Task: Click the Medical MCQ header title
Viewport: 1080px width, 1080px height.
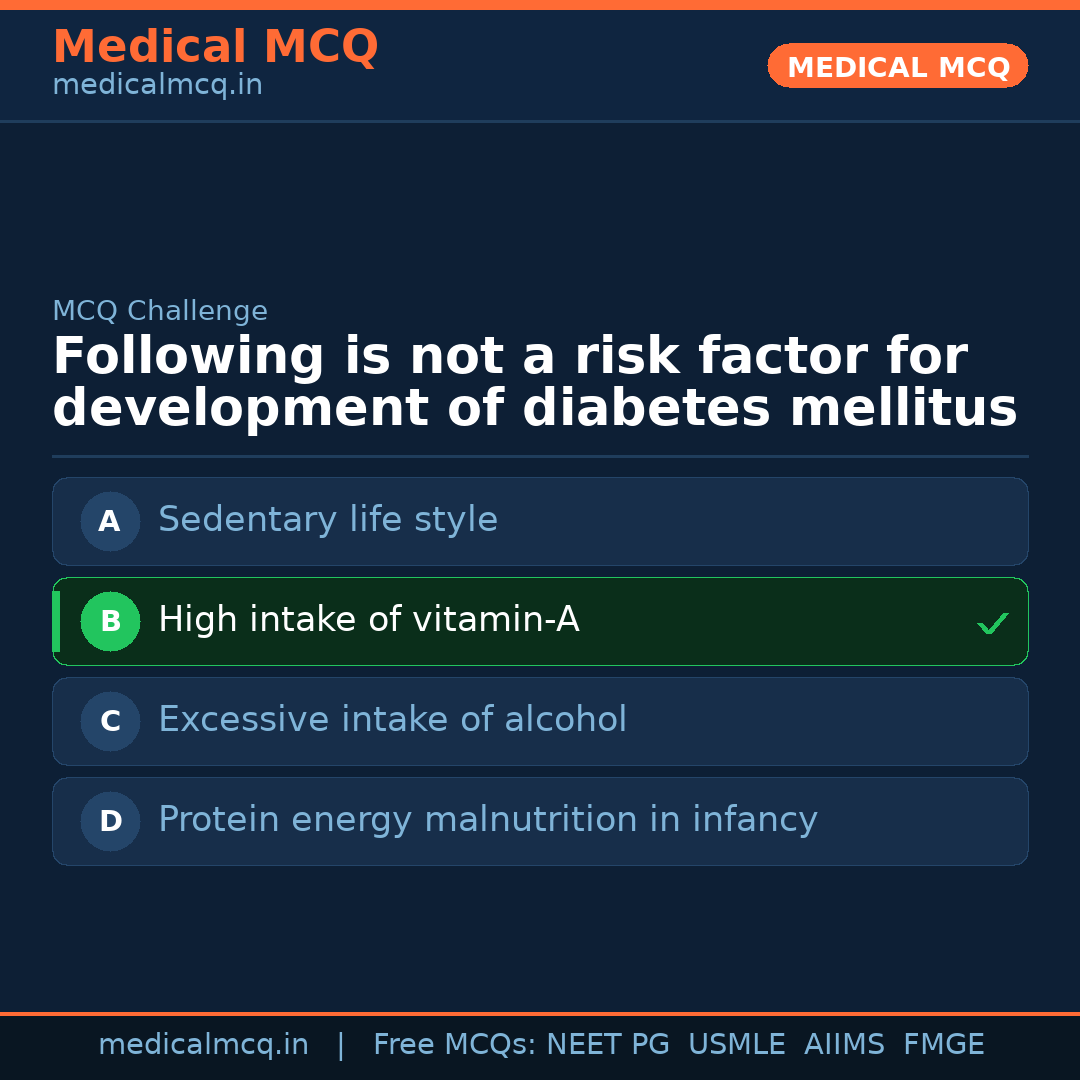Action: [x=215, y=47]
